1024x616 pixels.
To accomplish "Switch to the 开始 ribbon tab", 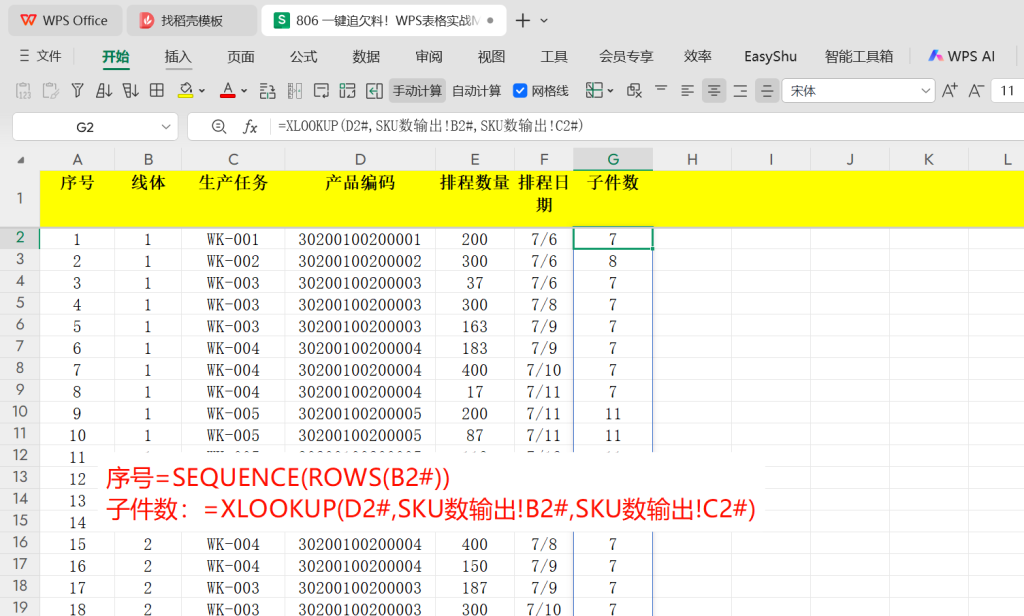I will [116, 57].
